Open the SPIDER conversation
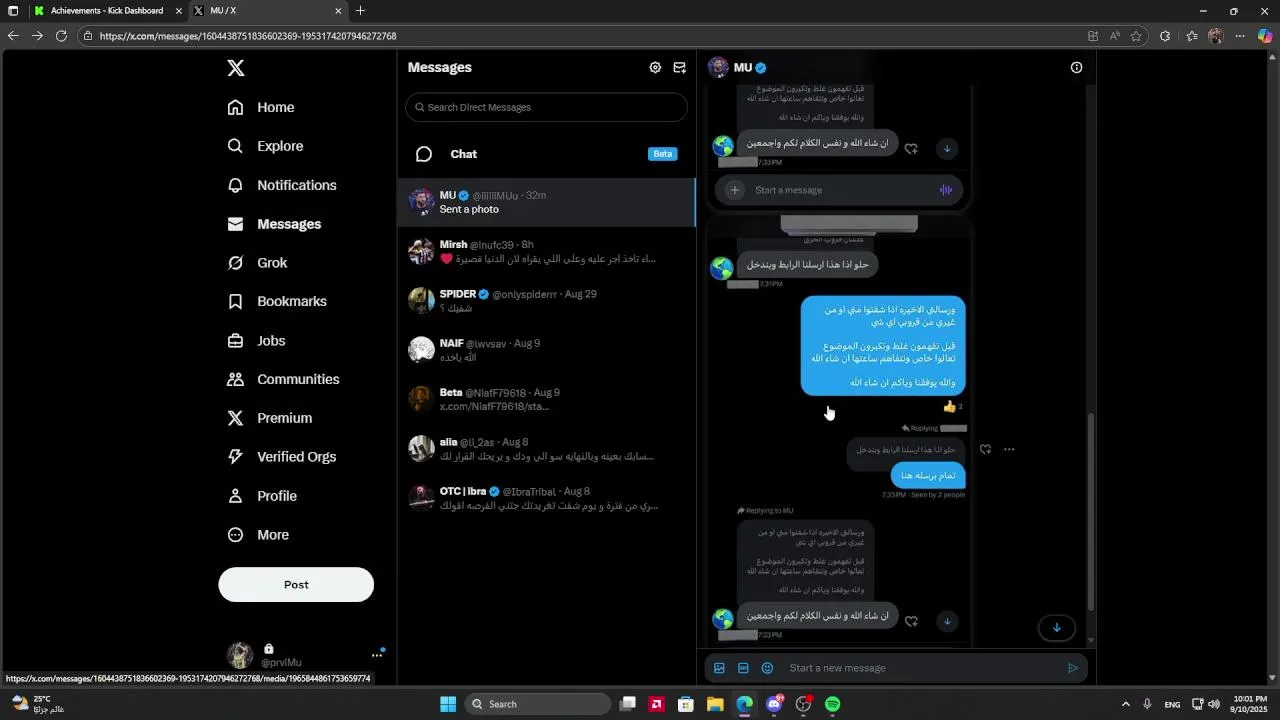Image resolution: width=1280 pixels, height=720 pixels. [x=546, y=301]
